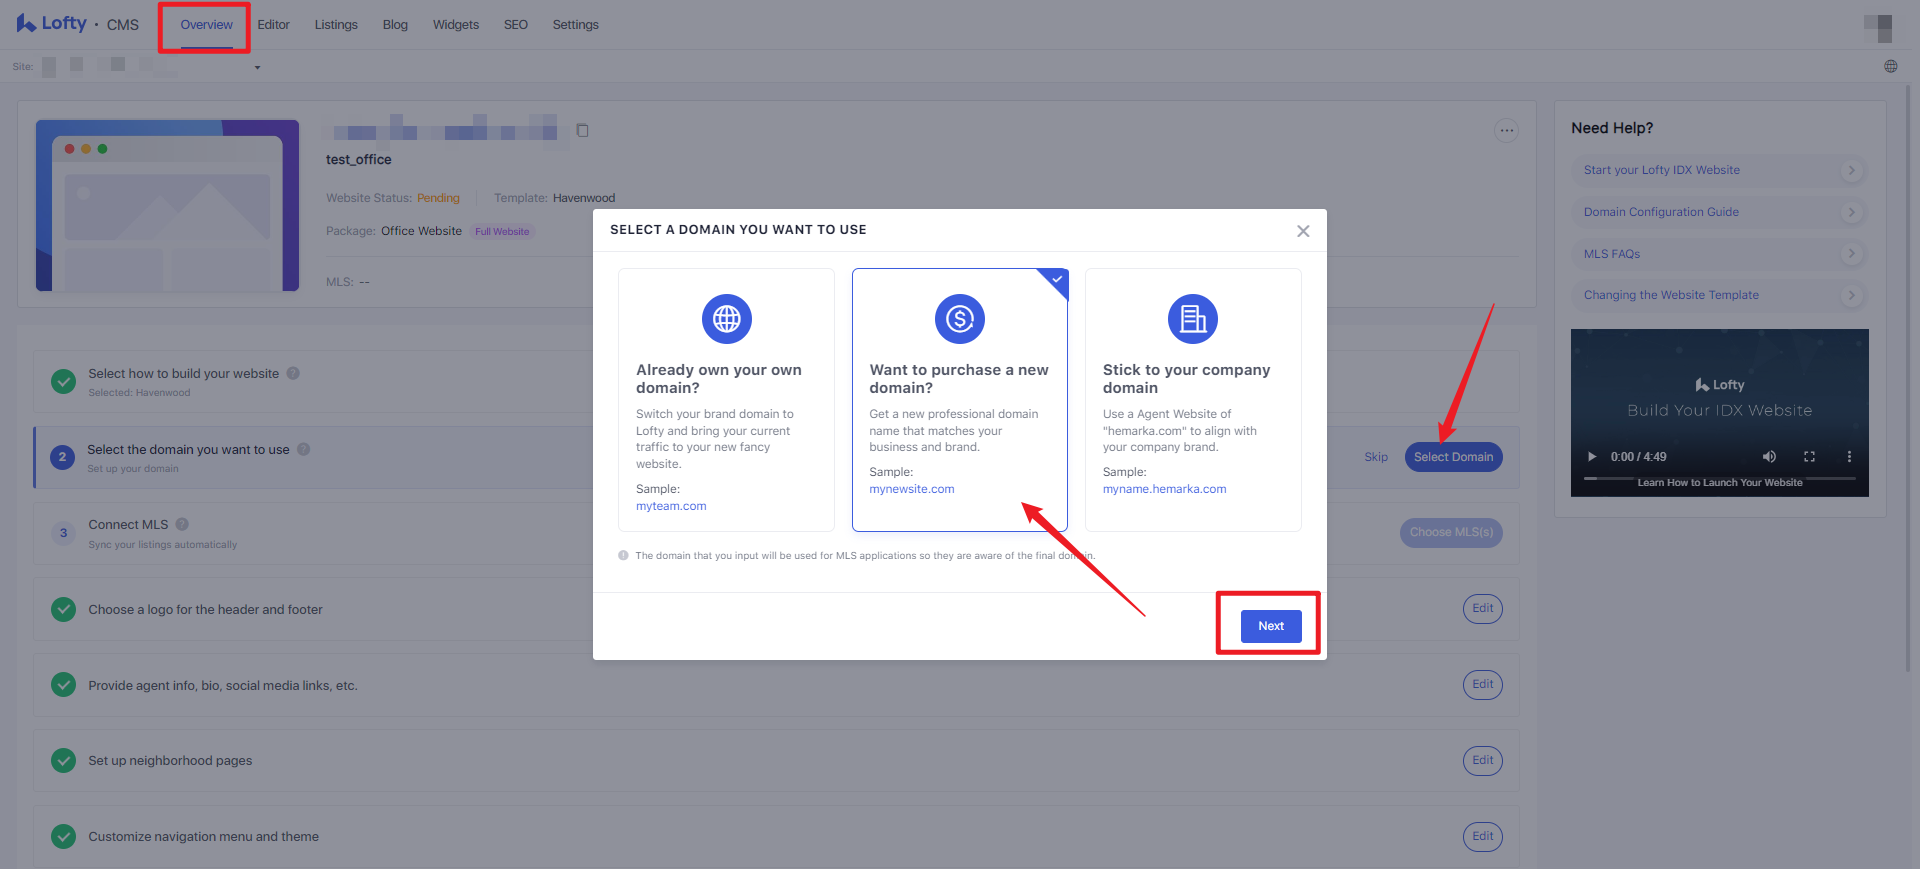Enter fullscreen for the help video
The height and width of the screenshot is (869, 1920).
pyautogui.click(x=1809, y=457)
